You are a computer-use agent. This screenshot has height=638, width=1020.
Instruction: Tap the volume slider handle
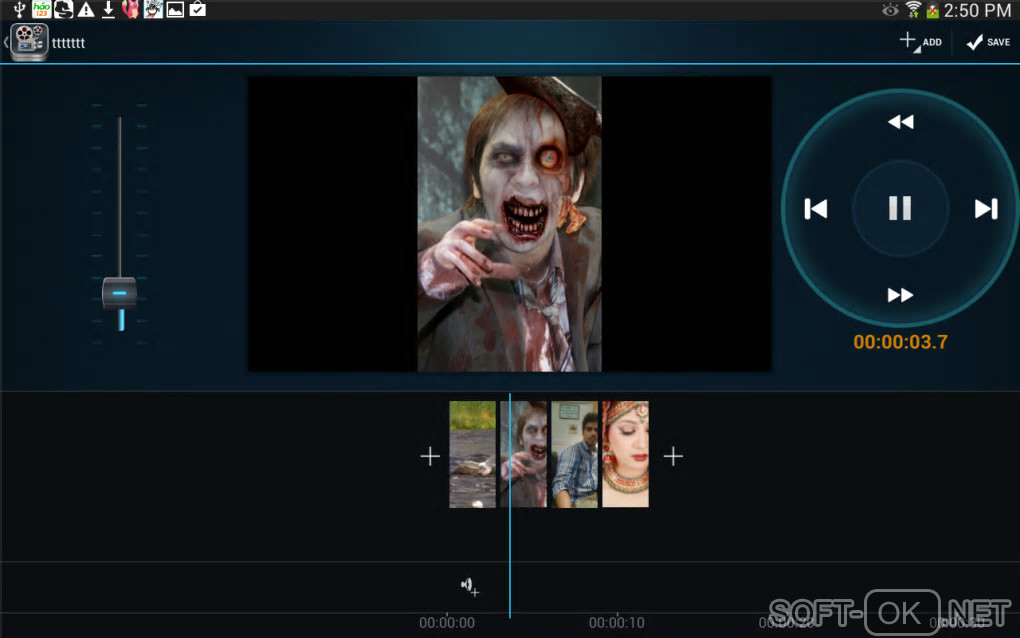[x=120, y=293]
